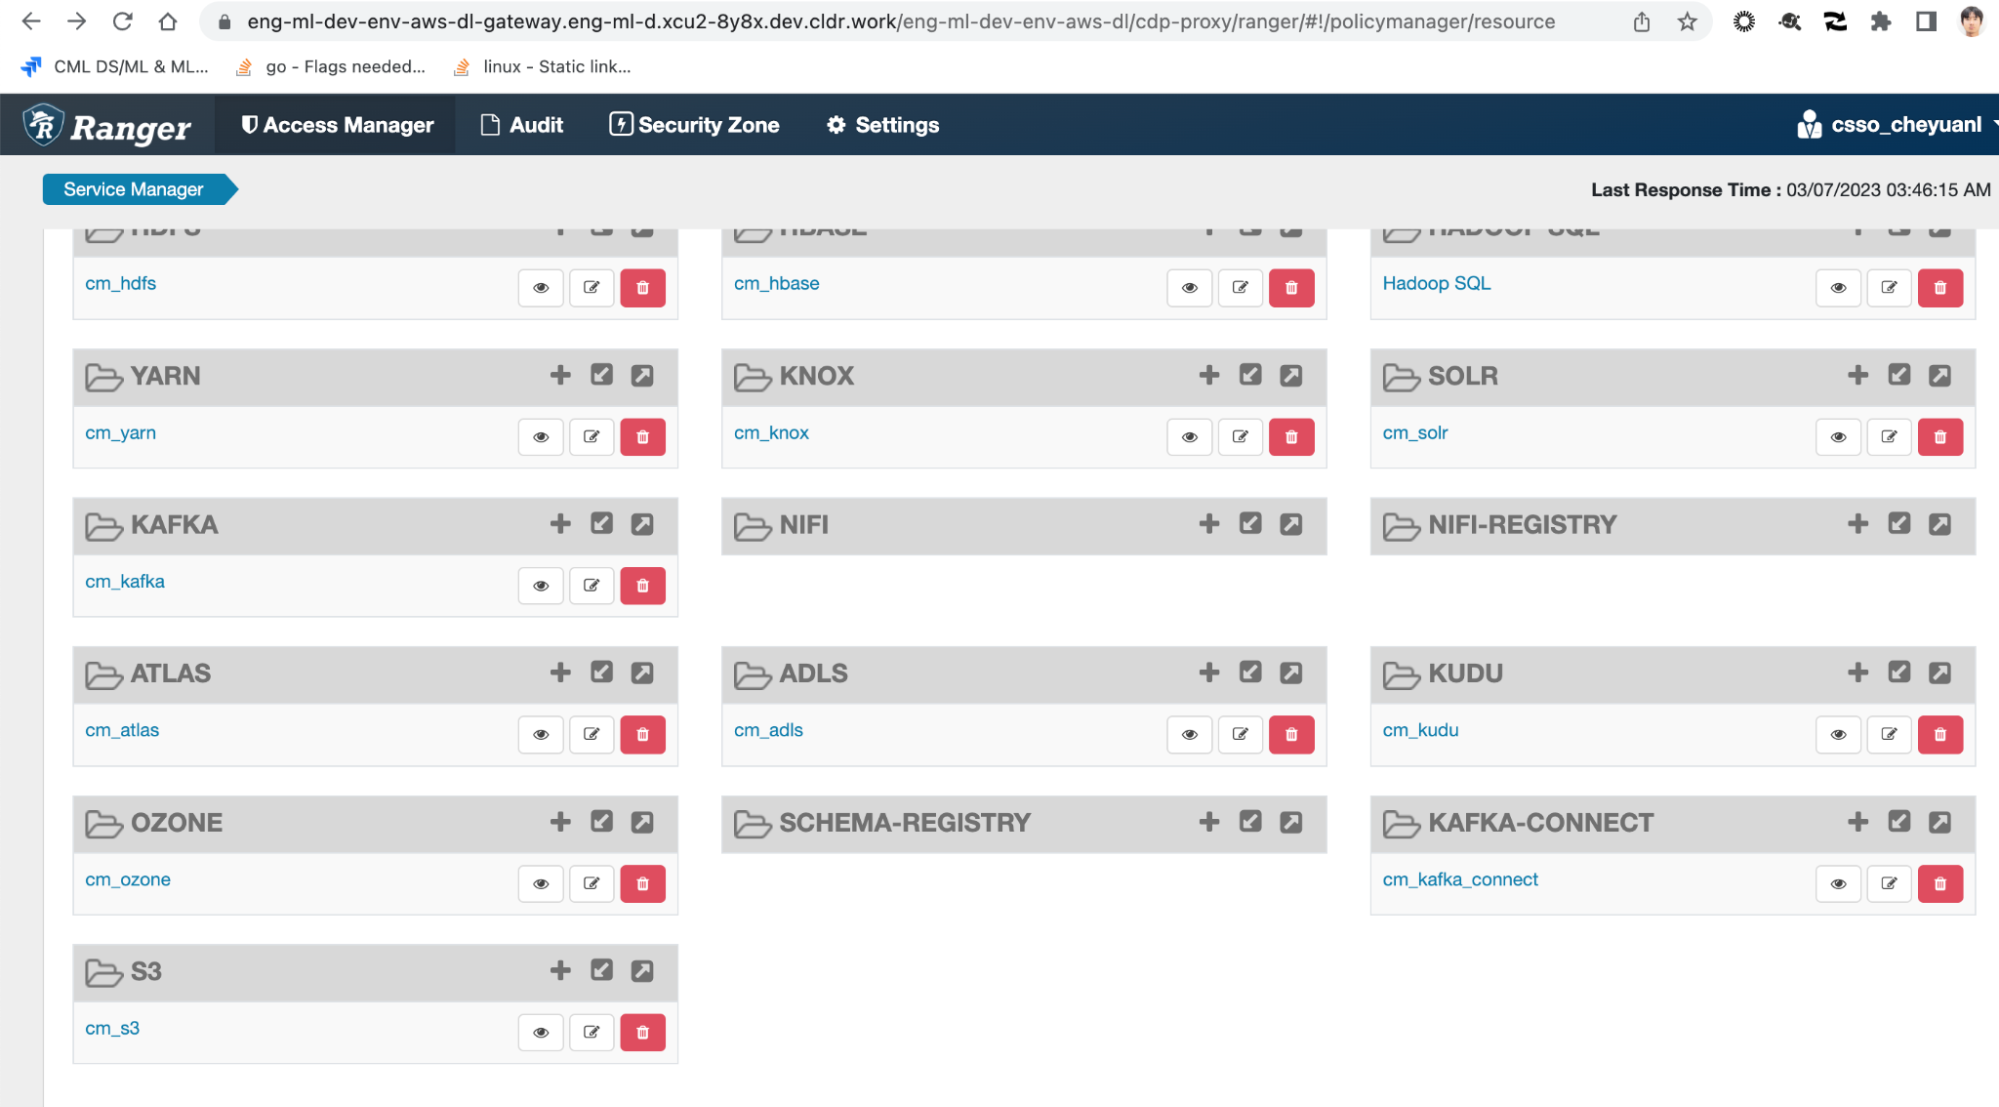Viewport: 1999px width, 1107px height.
Task: Edit the cm_kafka_connect service
Action: [x=1888, y=883]
